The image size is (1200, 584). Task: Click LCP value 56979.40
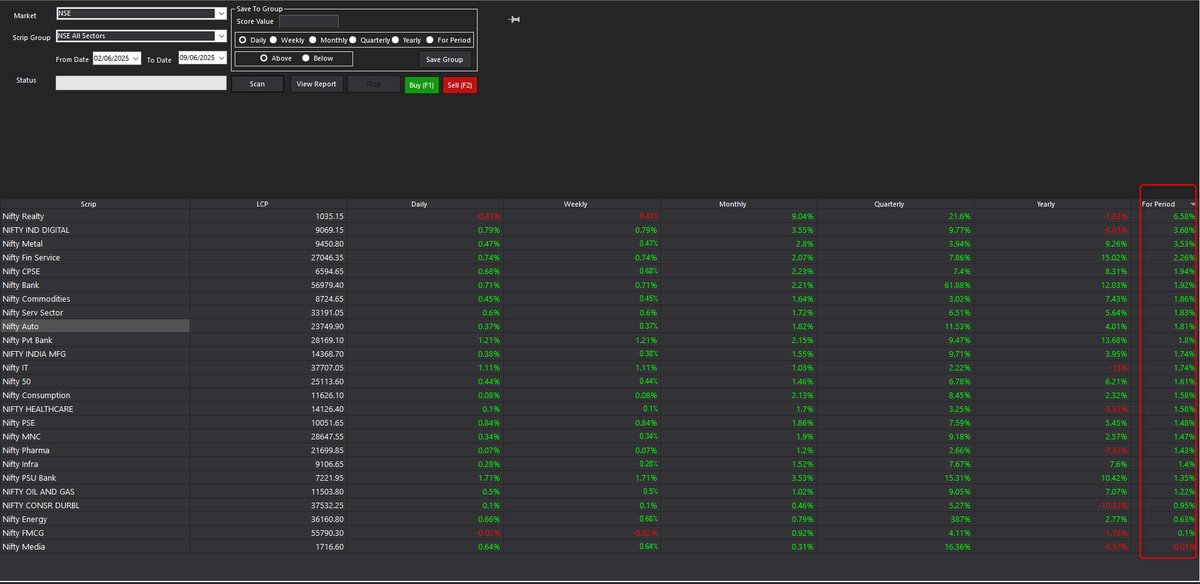[327, 285]
